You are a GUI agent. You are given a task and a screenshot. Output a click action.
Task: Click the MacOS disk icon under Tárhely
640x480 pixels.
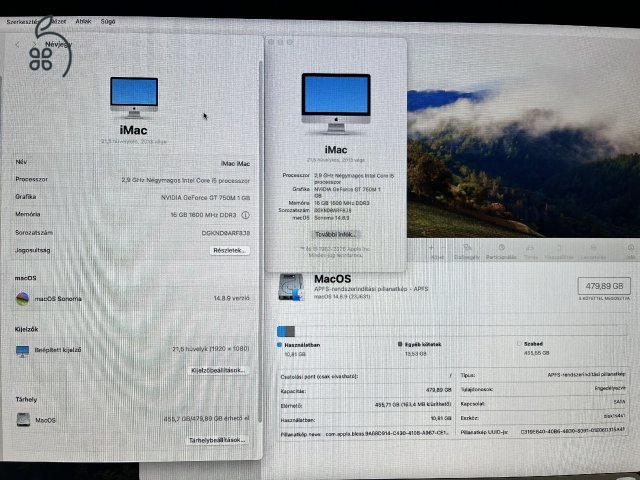point(23,420)
